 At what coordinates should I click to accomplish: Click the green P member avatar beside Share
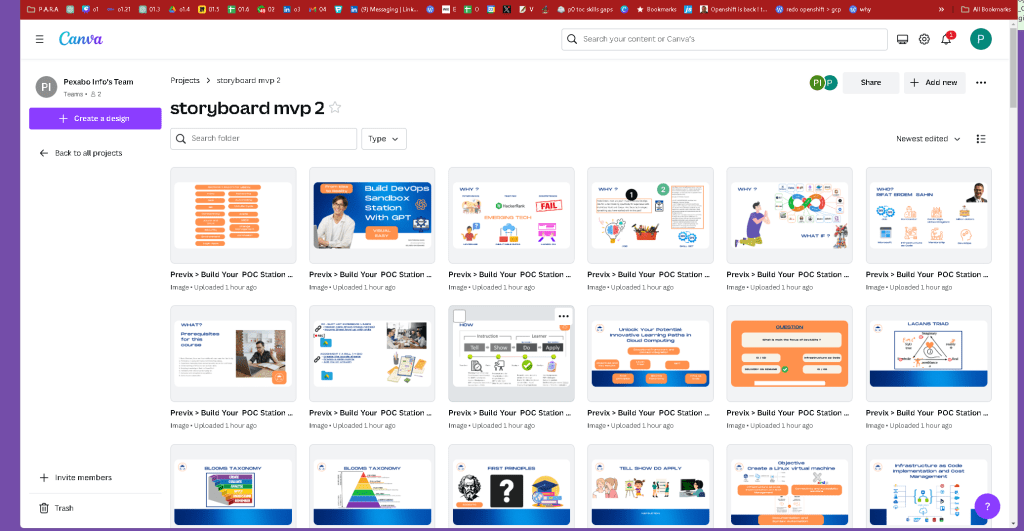(830, 83)
